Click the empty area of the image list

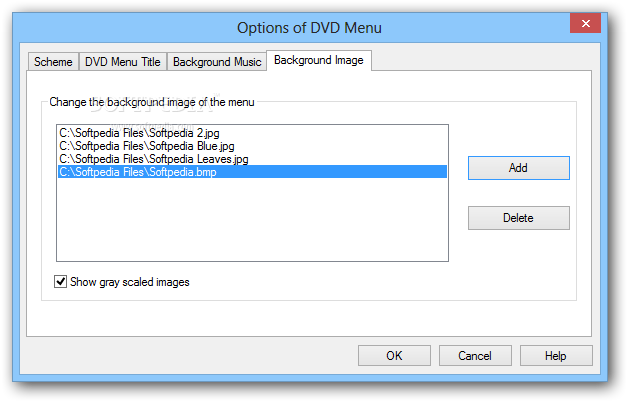[x=252, y=219]
